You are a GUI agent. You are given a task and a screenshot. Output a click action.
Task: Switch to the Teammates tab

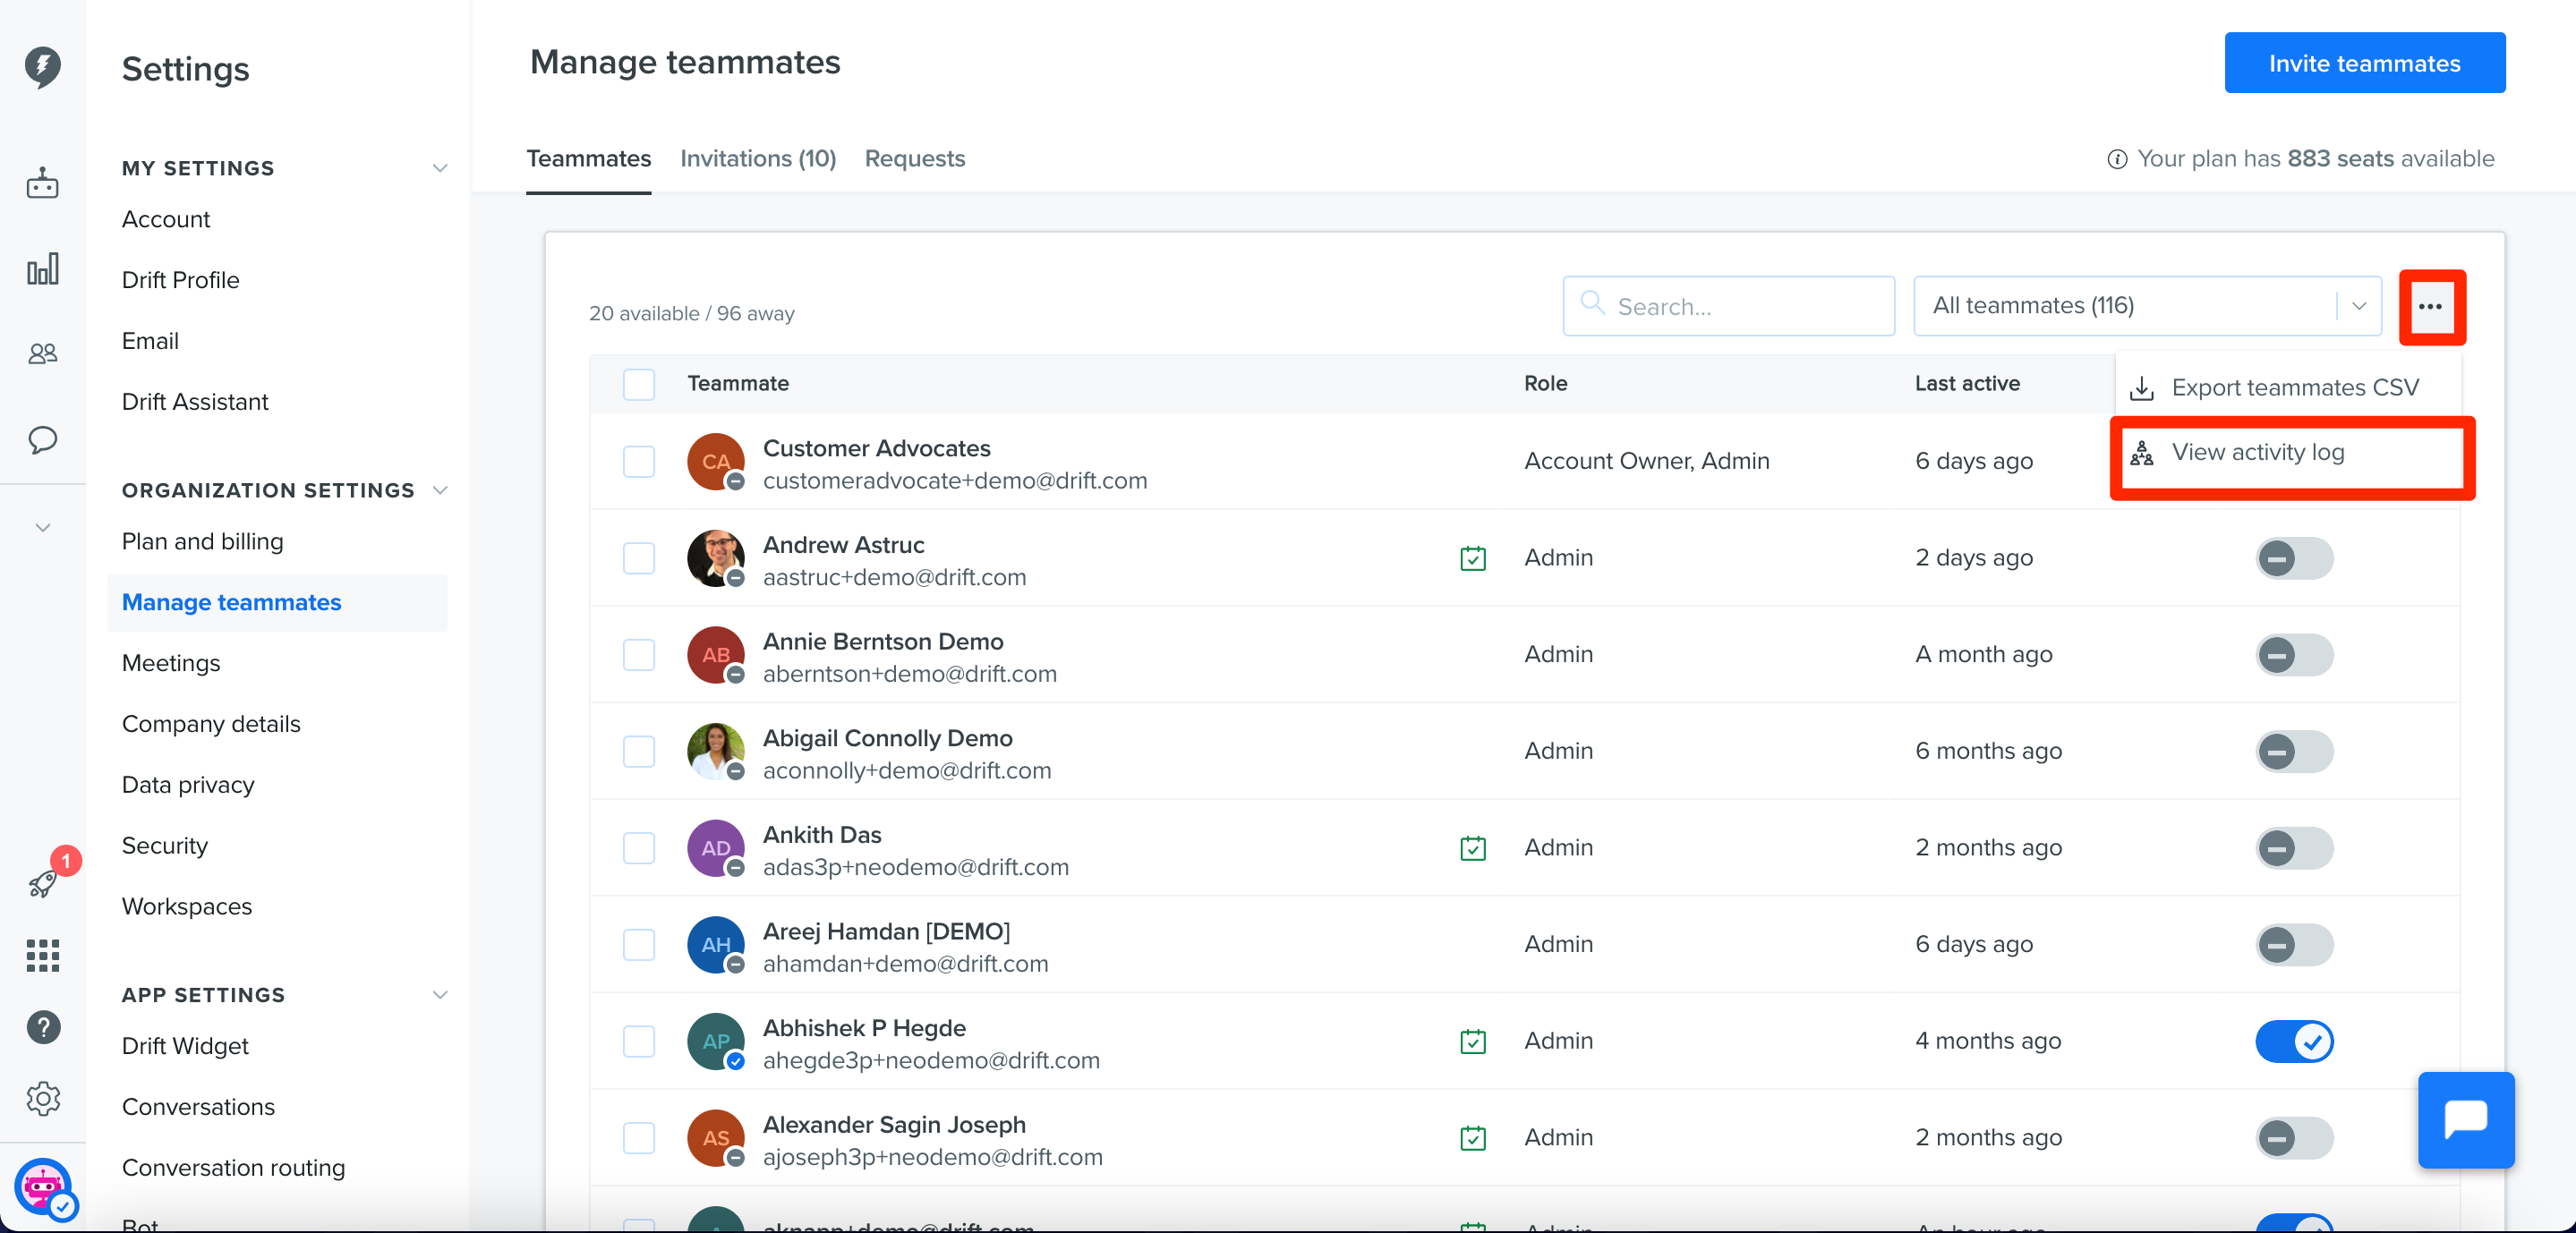coord(588,159)
